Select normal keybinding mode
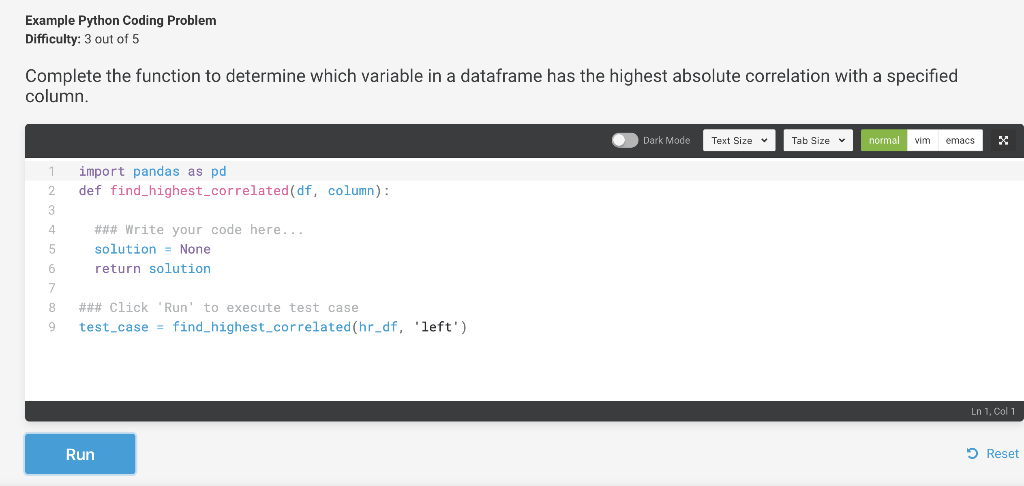This screenshot has height=486, width=1024. [884, 140]
